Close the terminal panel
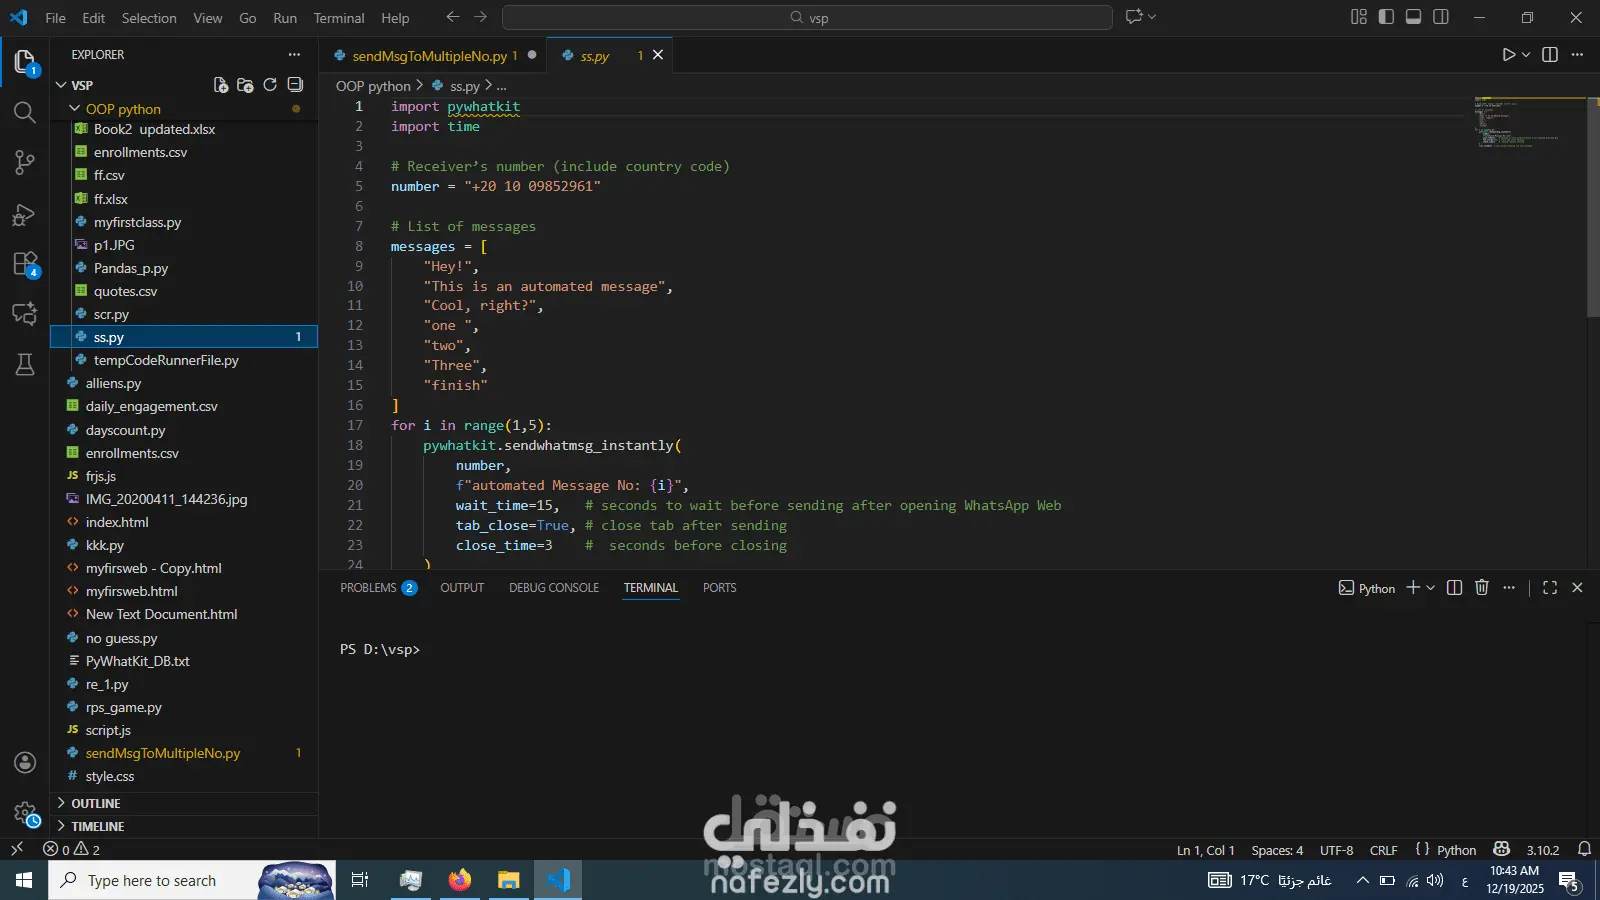Screen dimensions: 1600x900 [1577, 588]
